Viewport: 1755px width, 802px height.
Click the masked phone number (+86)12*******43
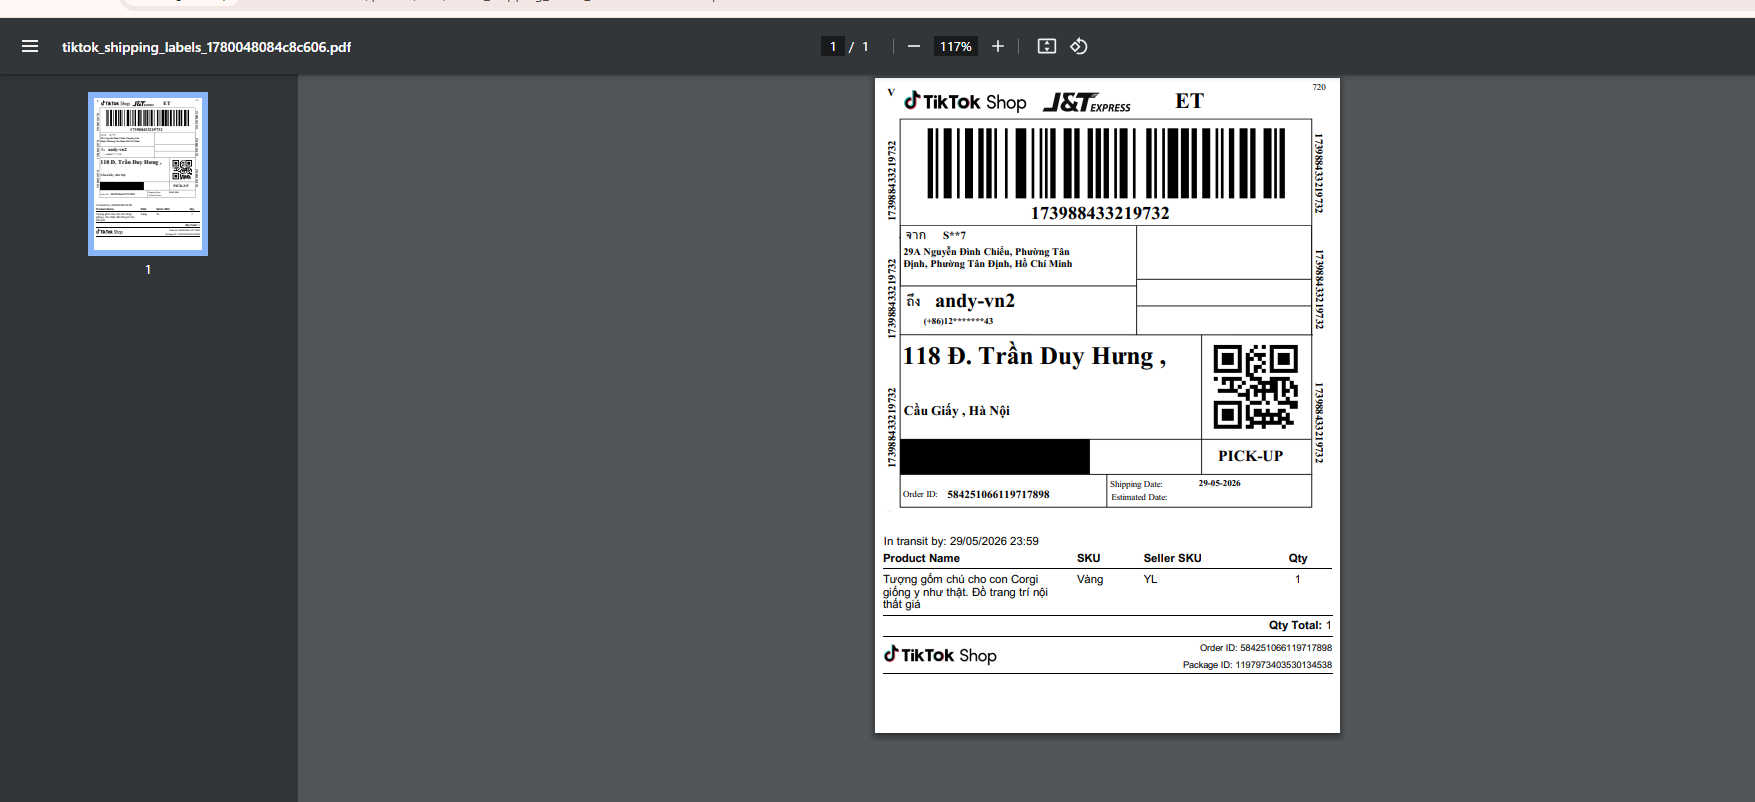point(958,321)
